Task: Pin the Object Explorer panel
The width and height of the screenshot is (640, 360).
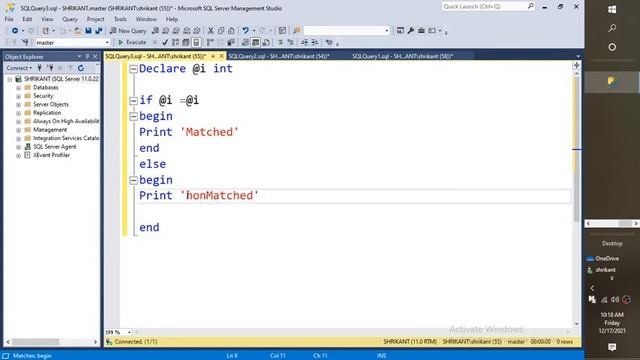Action: point(87,56)
